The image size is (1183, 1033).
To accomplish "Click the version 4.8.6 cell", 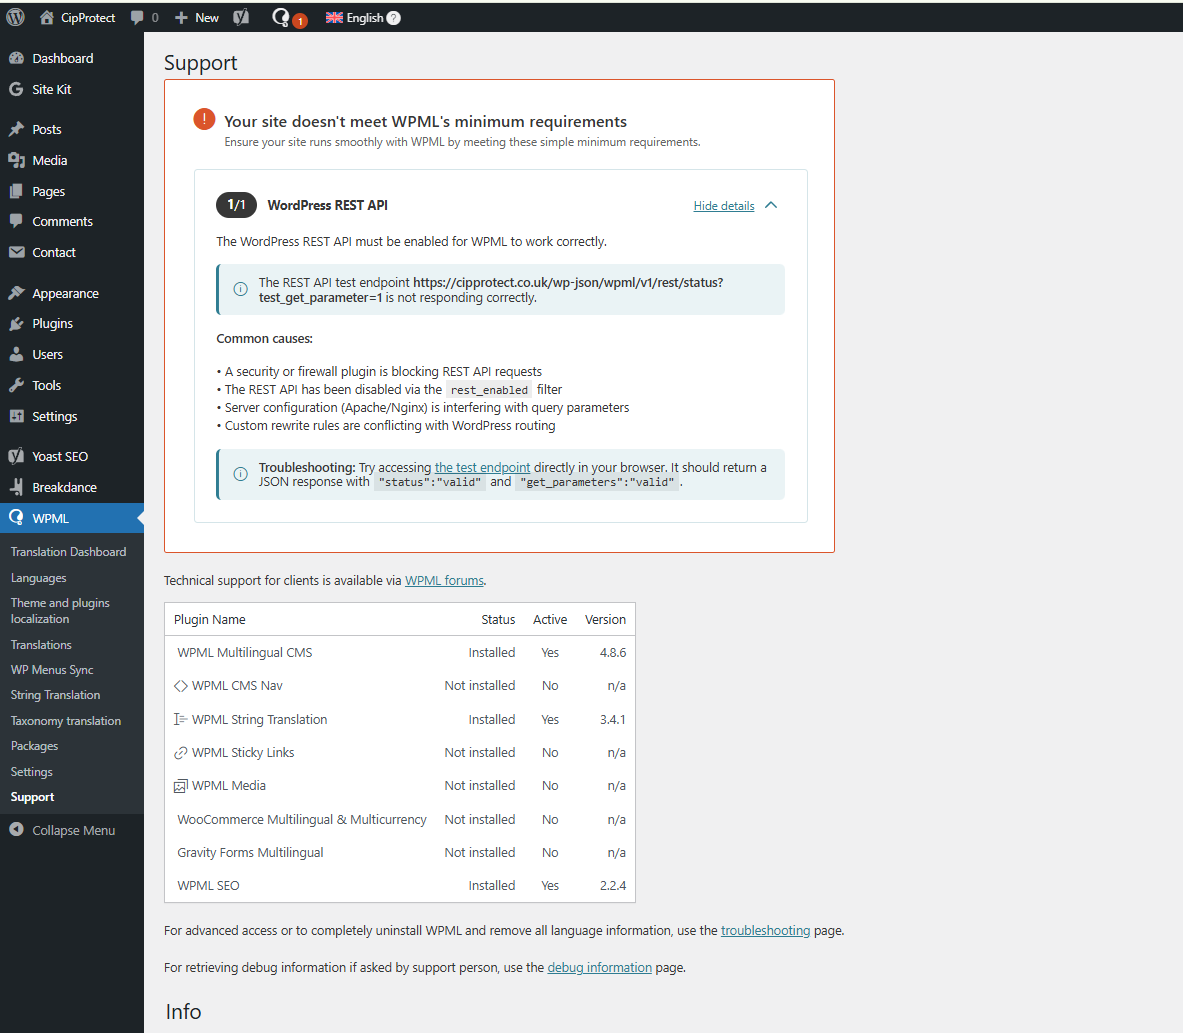I will click(613, 653).
